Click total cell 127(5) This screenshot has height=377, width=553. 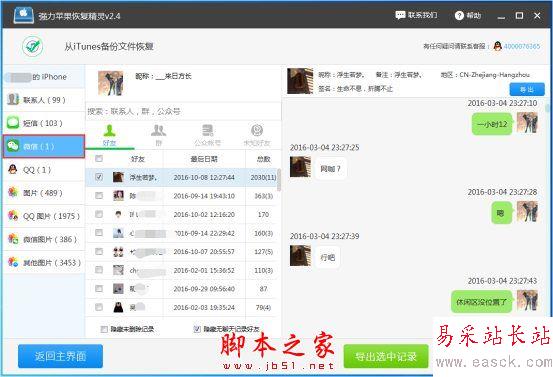[263, 252]
